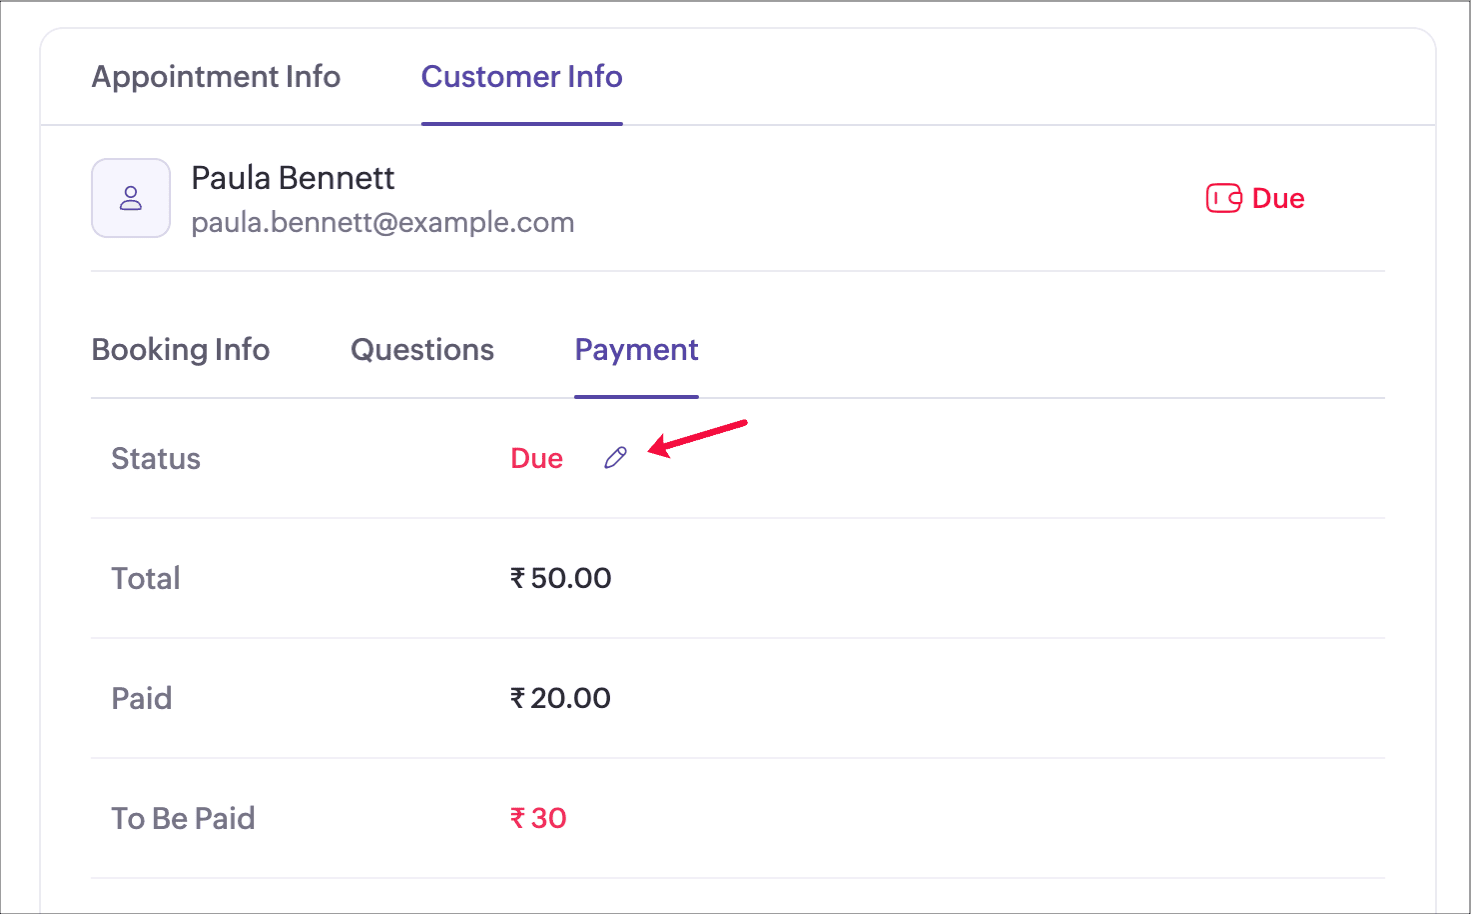Click the Paid row label
This screenshot has height=914, width=1471.
[142, 698]
